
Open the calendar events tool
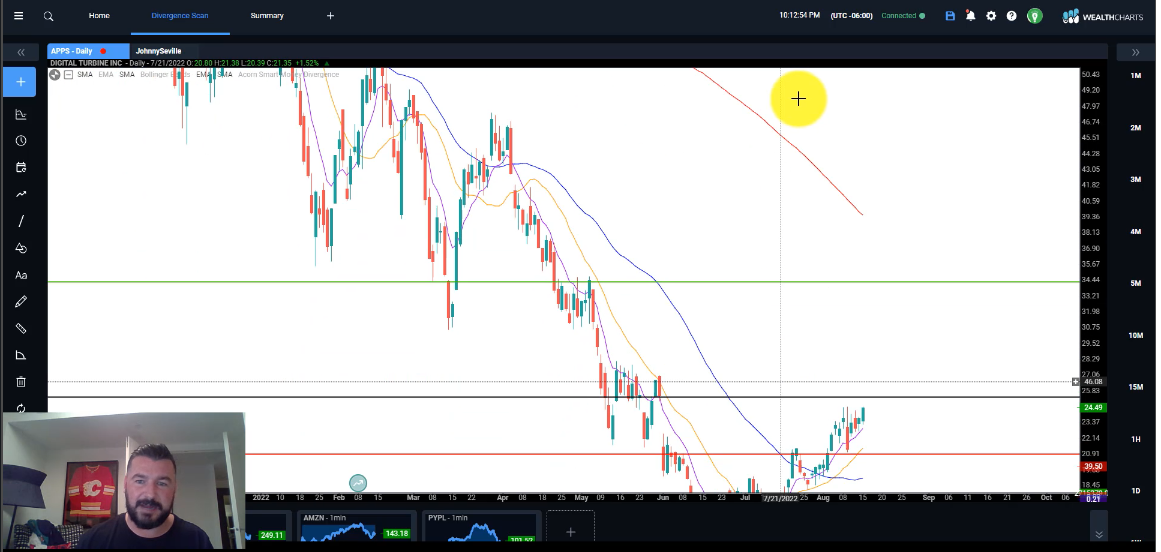click(x=21, y=167)
